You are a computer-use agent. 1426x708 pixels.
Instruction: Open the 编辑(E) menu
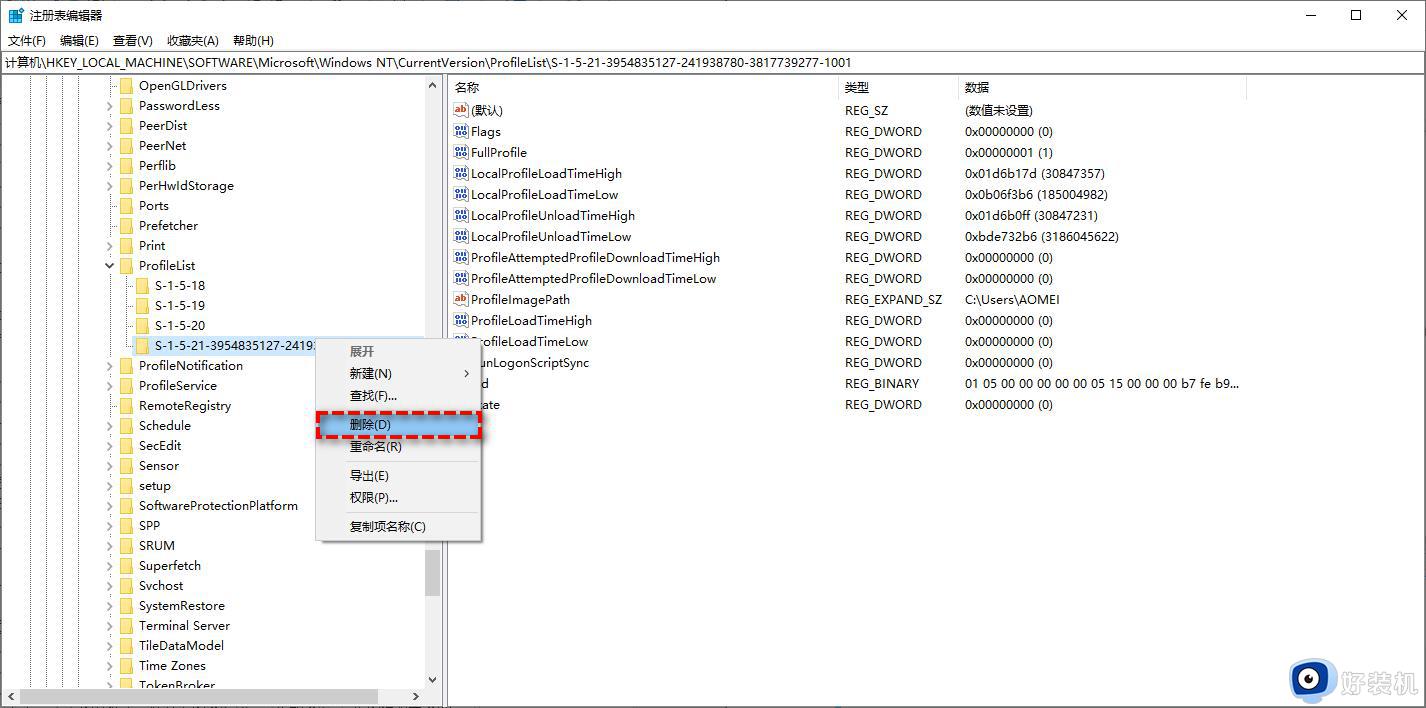(x=79, y=41)
